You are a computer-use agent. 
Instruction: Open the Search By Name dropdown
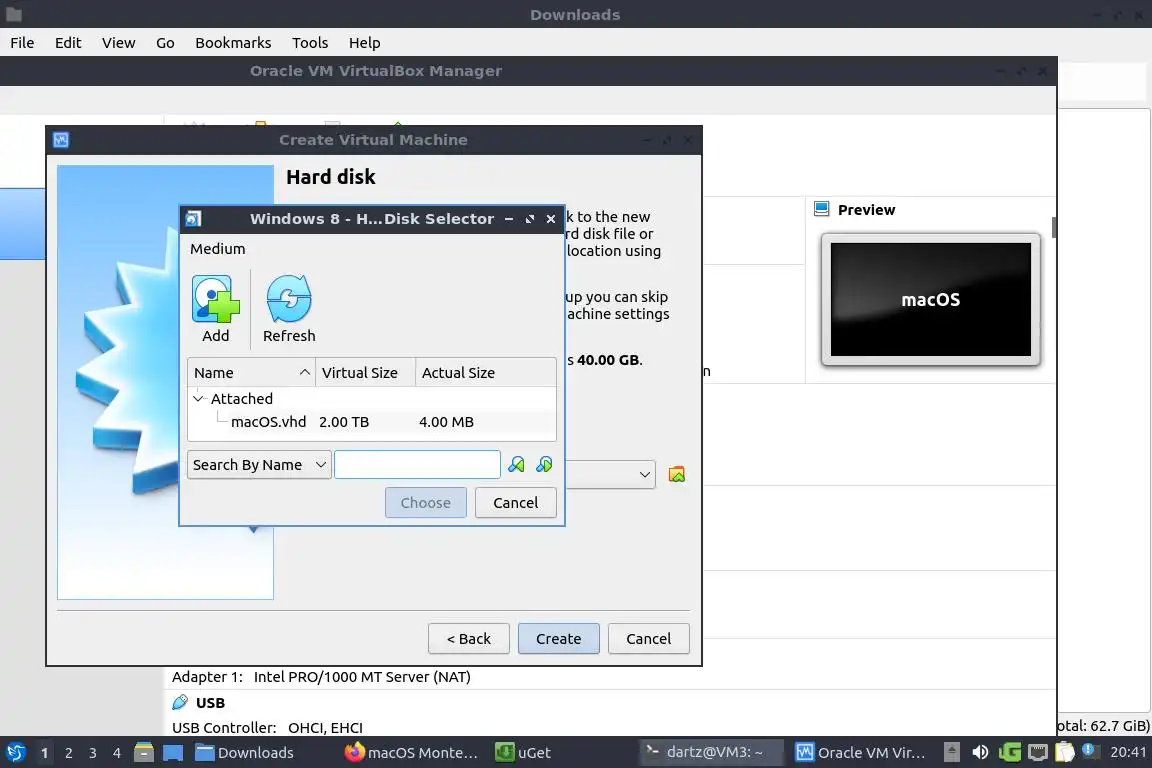[259, 464]
